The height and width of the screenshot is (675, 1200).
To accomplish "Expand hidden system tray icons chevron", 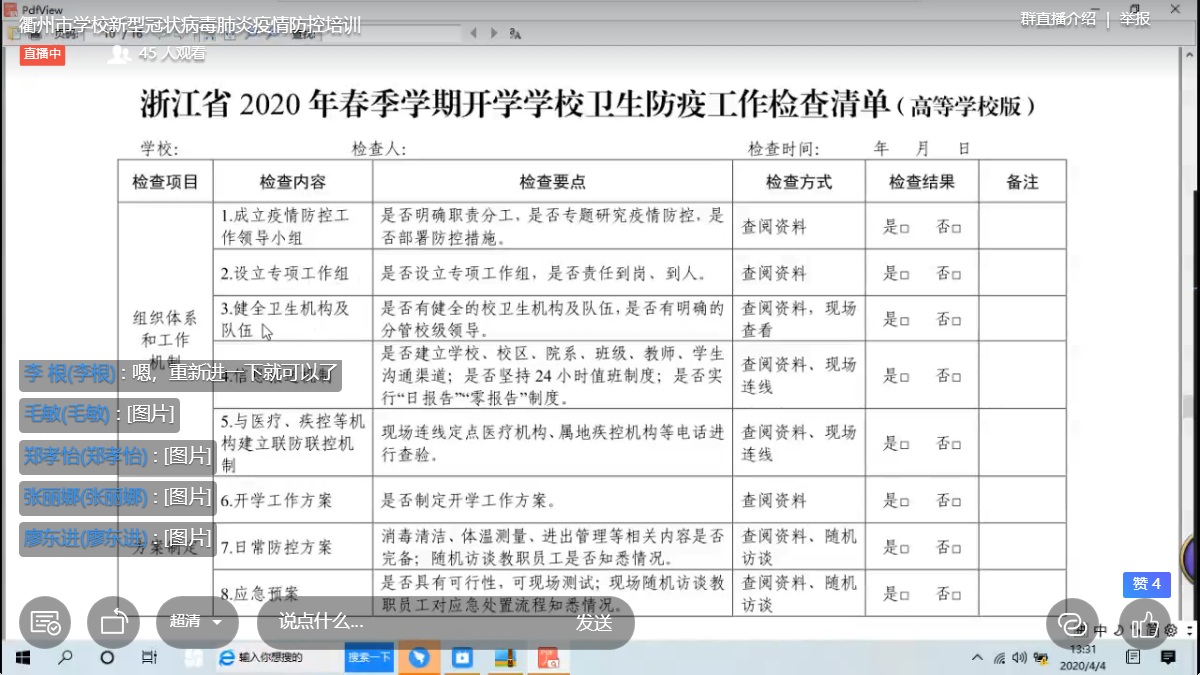I will click(977, 658).
